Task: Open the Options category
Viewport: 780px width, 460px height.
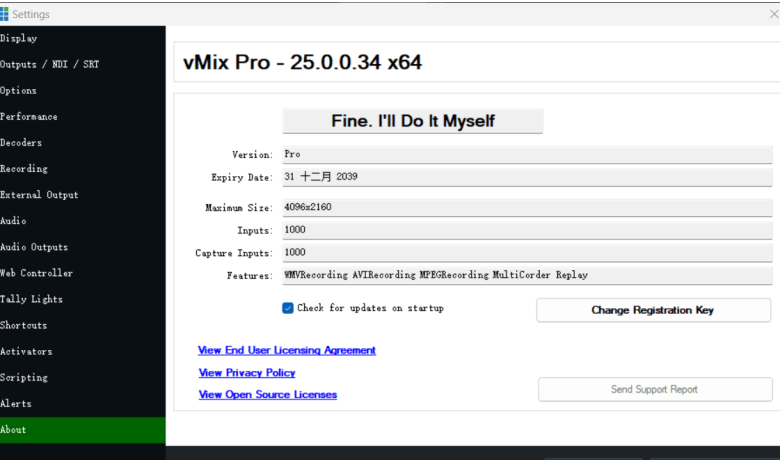Action: coord(83,91)
